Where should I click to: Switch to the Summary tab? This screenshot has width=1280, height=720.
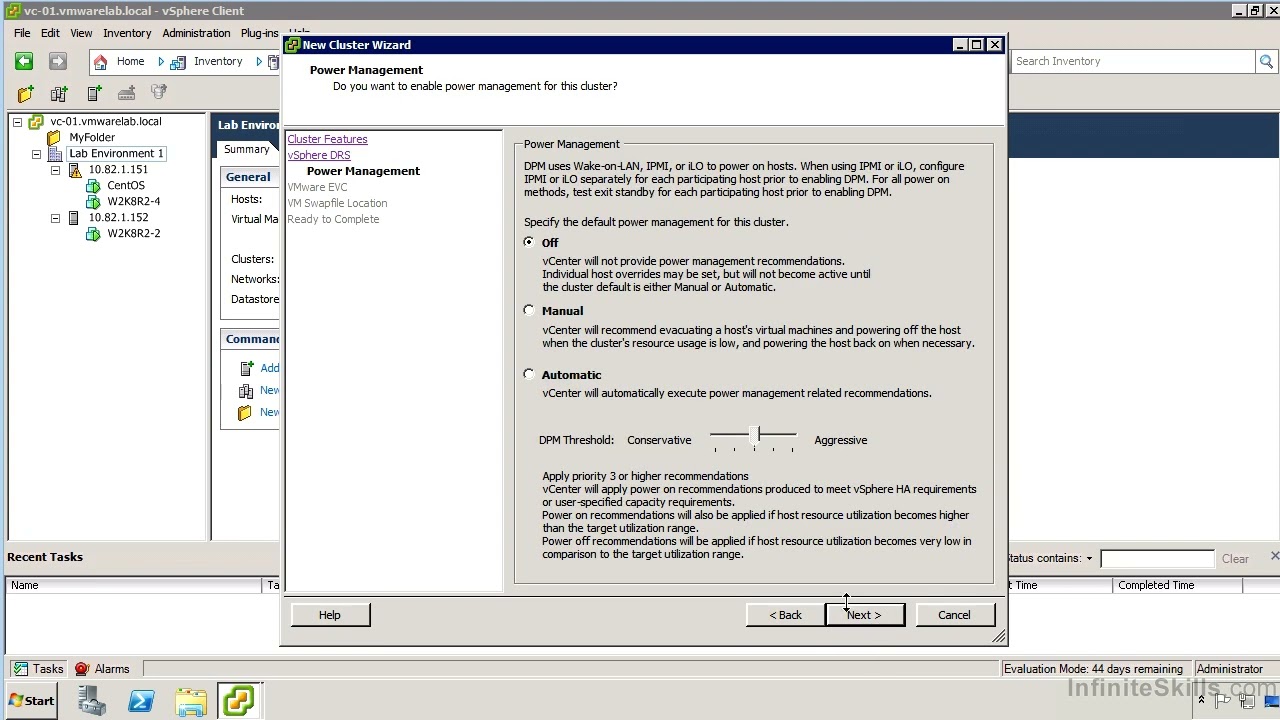pyautogui.click(x=246, y=149)
